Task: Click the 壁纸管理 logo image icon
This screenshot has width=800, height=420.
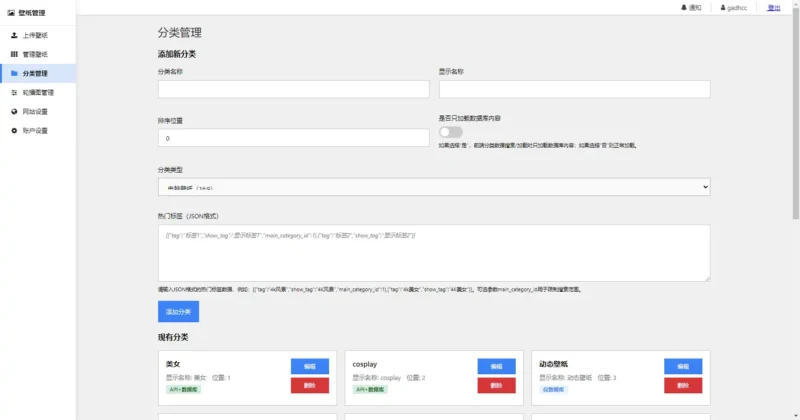Action: click(x=11, y=13)
